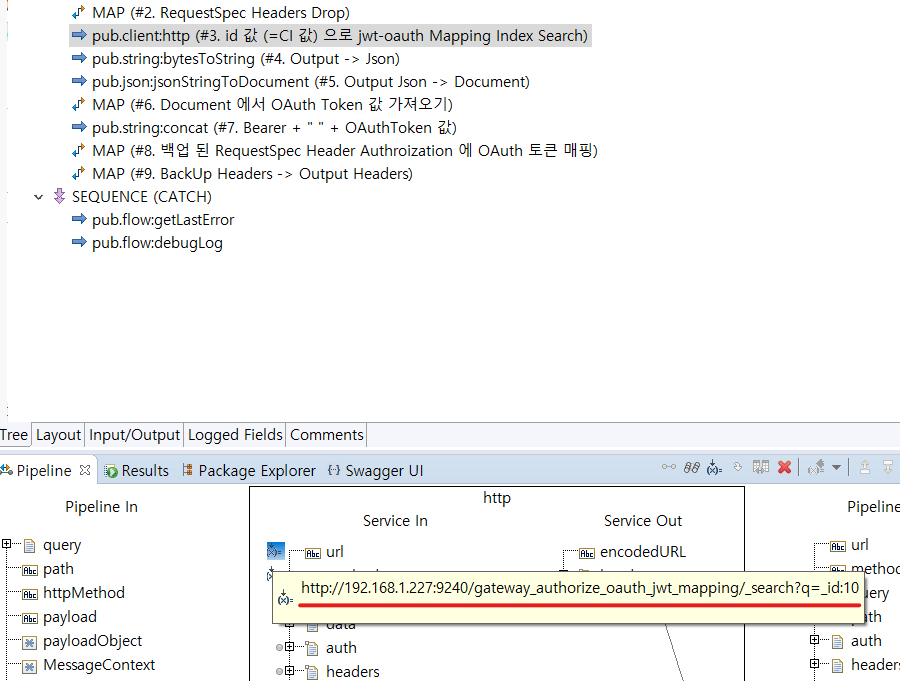
Task: Open the Logged Fields tab
Action: tap(235, 435)
